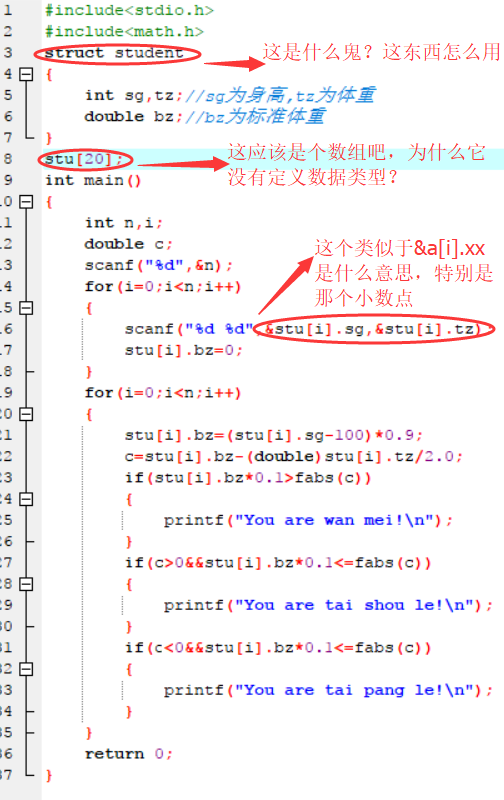Click the 'if(c<0&&...' condition line
Image resolution: width=504 pixels, height=800 pixels.
(279, 648)
